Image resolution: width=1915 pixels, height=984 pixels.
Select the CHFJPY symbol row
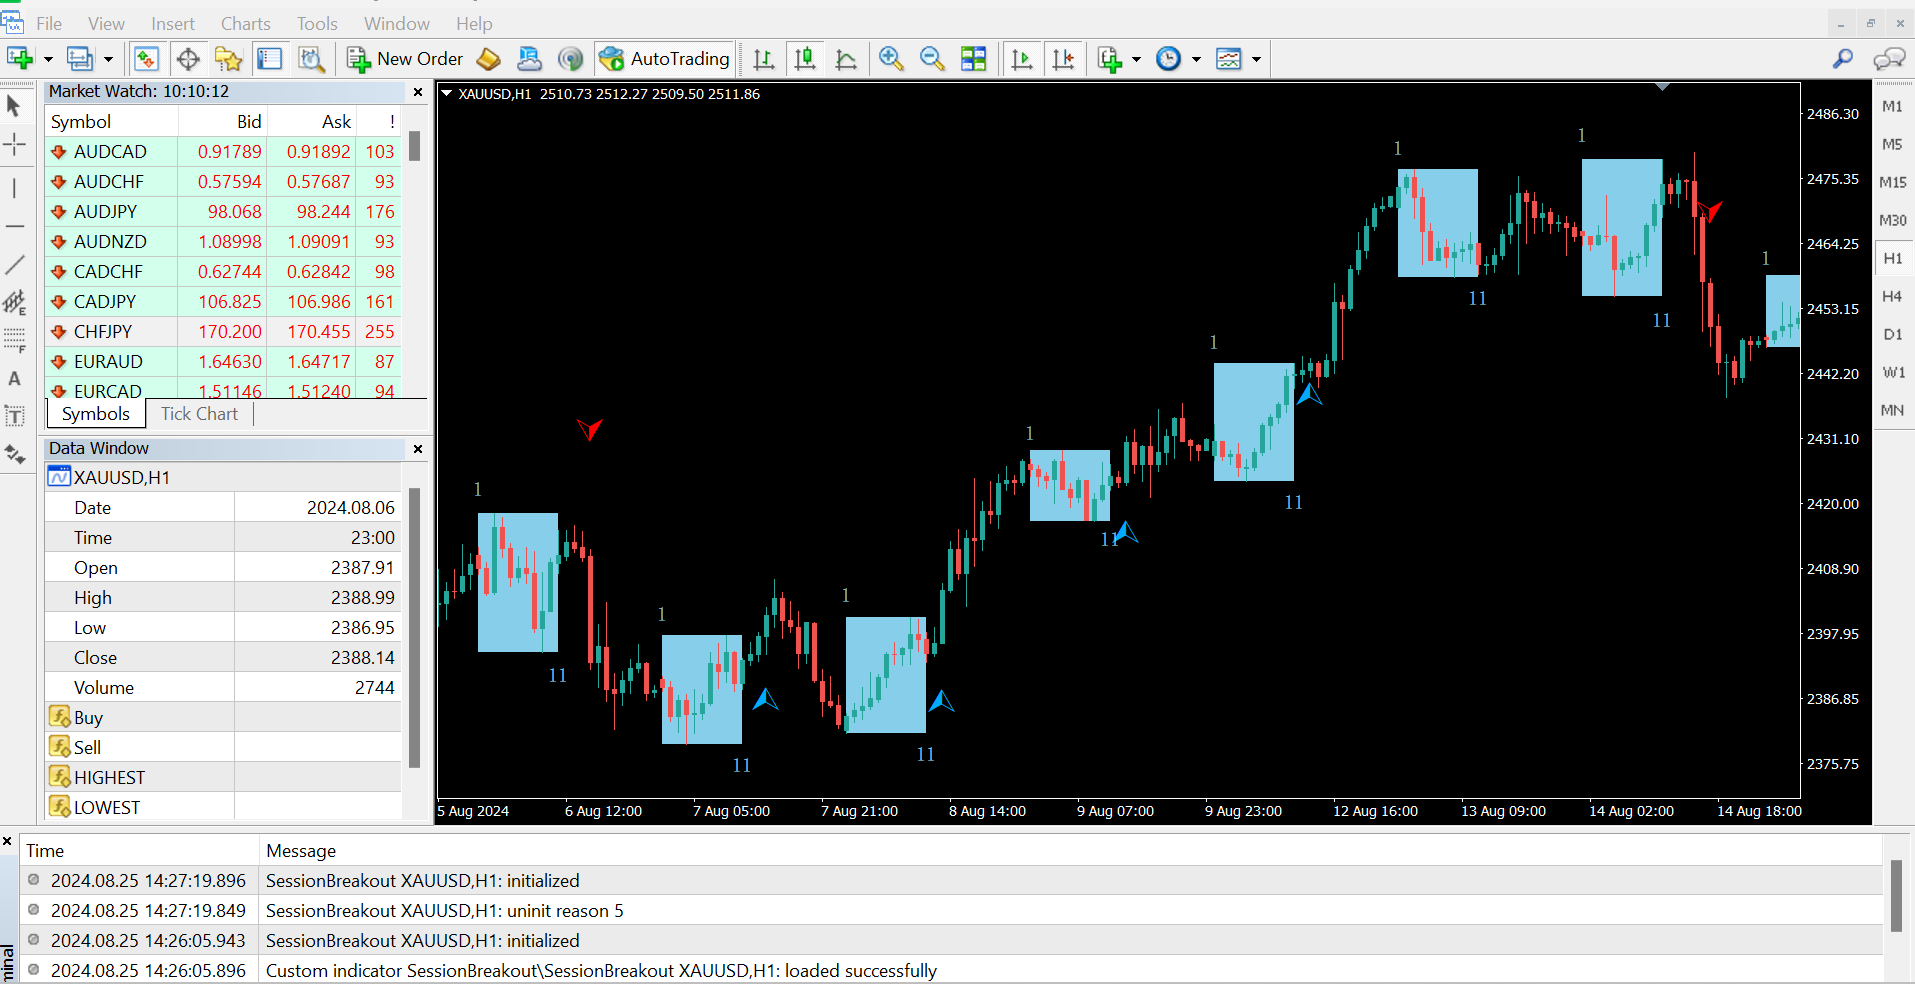click(224, 331)
